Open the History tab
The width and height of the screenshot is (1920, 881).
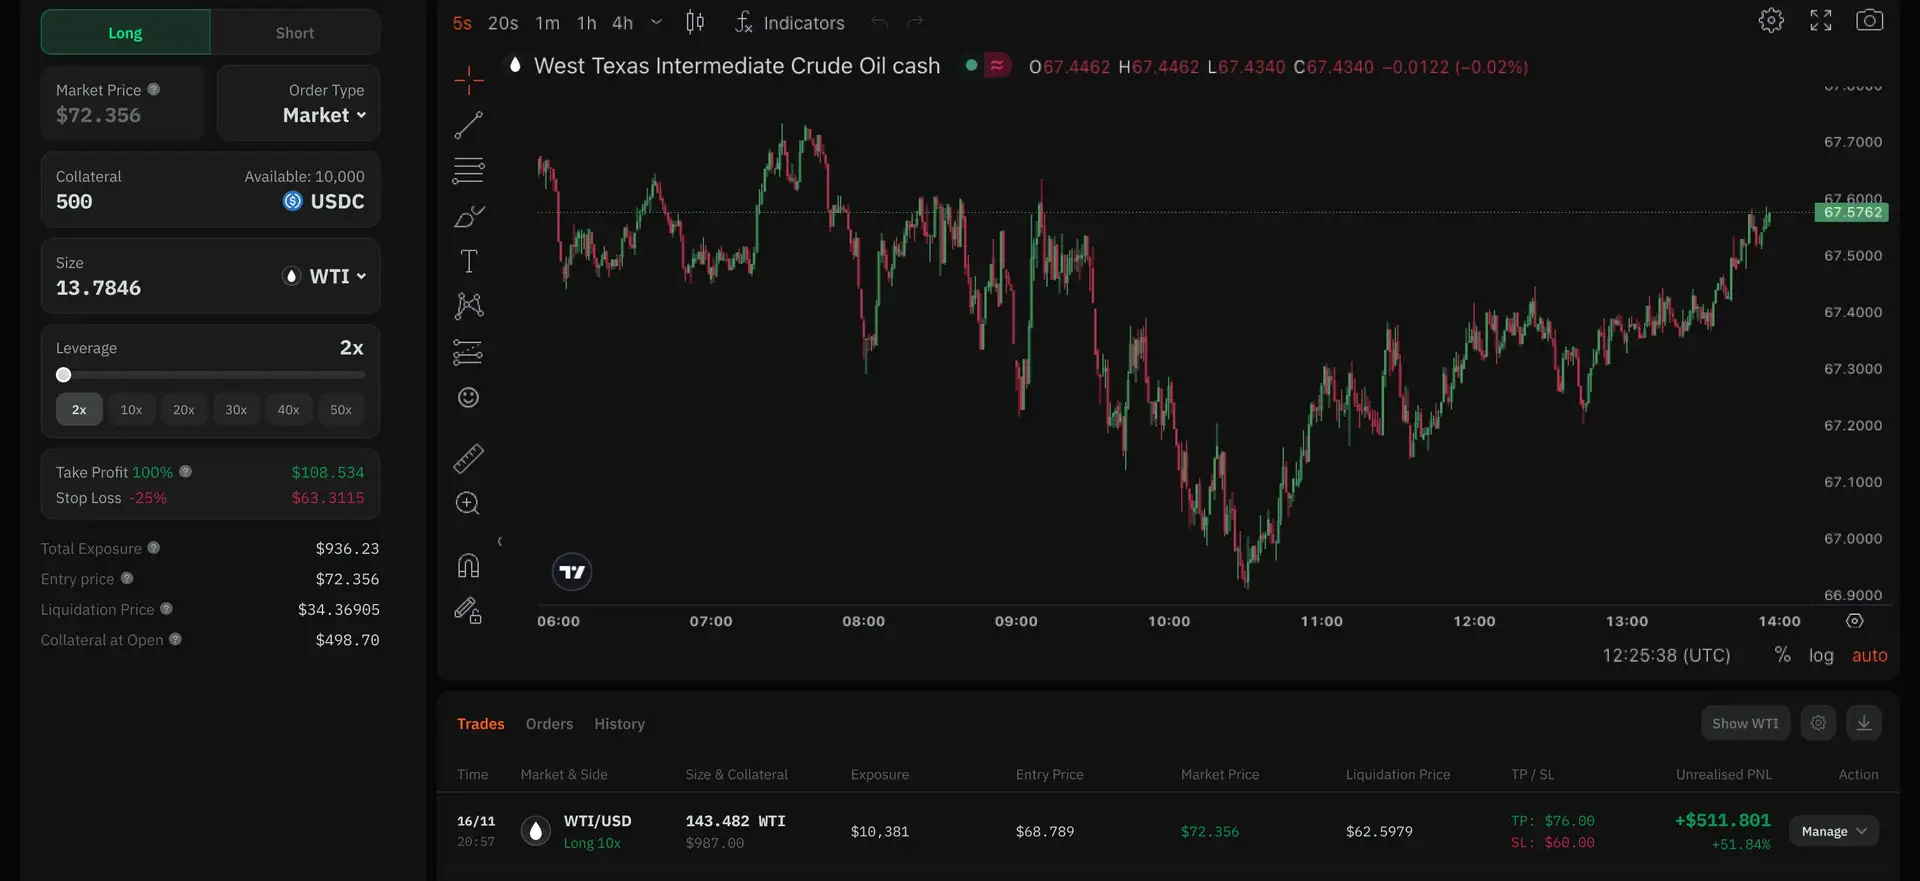619,724
